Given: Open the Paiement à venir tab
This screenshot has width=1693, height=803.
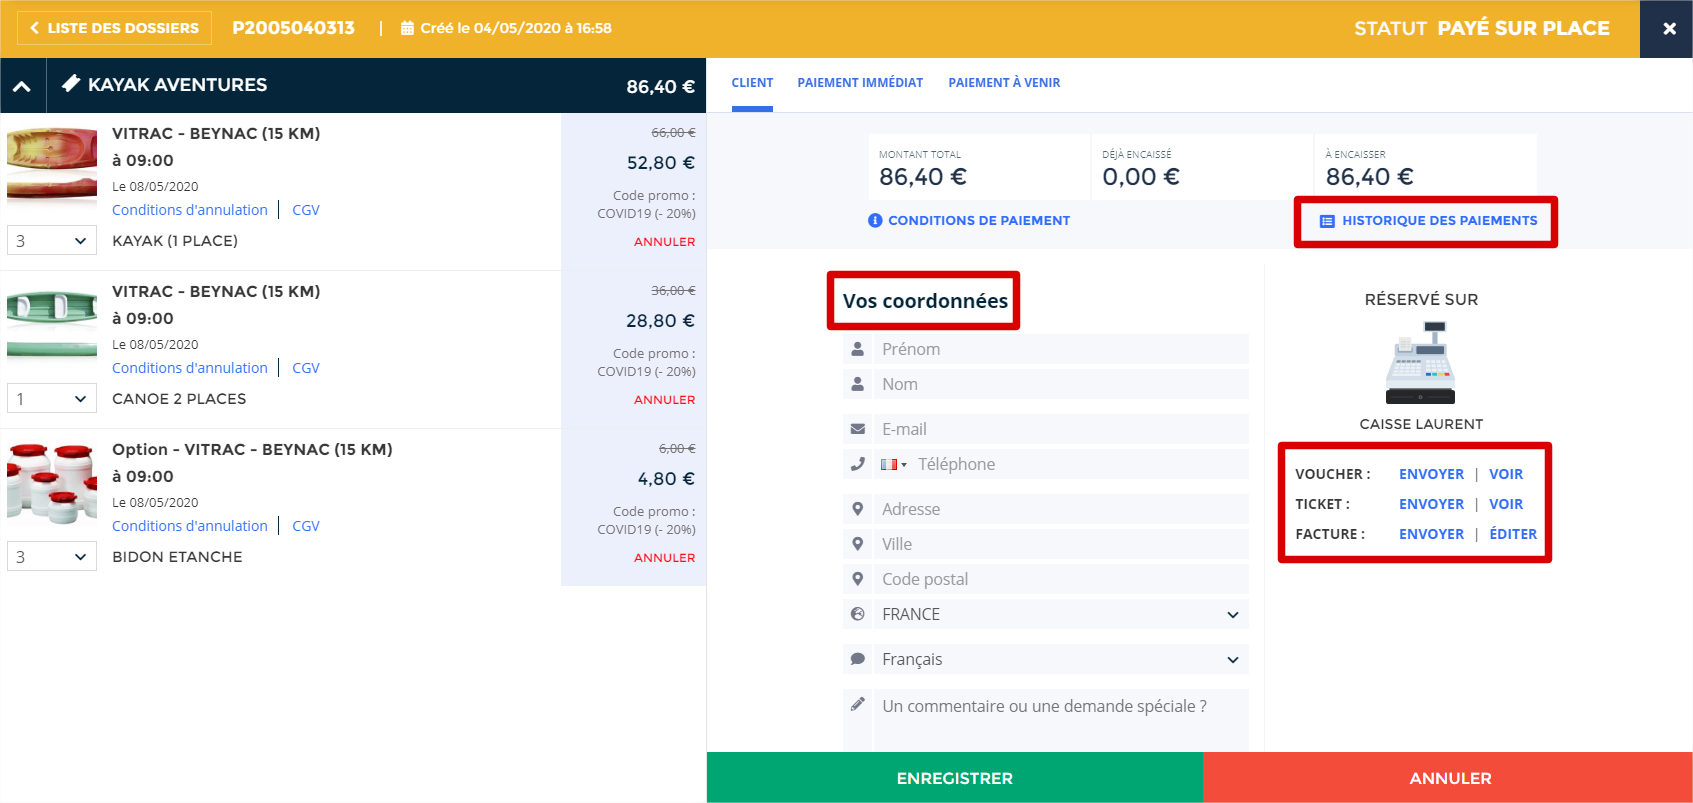Looking at the screenshot, I should coord(1003,83).
